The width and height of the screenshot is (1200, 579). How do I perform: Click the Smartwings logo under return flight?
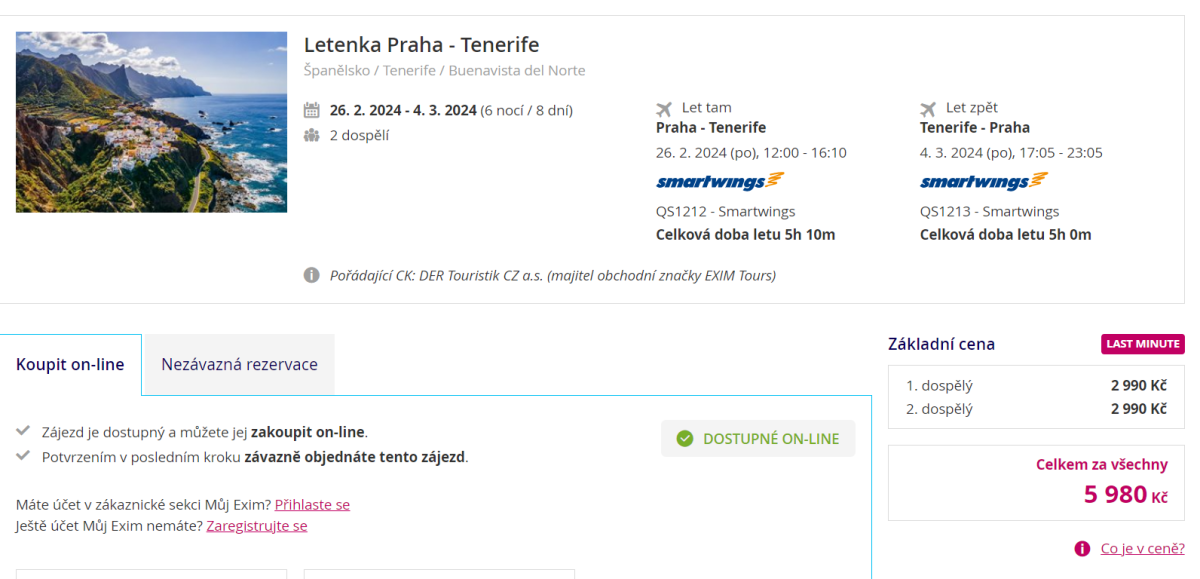coord(984,181)
